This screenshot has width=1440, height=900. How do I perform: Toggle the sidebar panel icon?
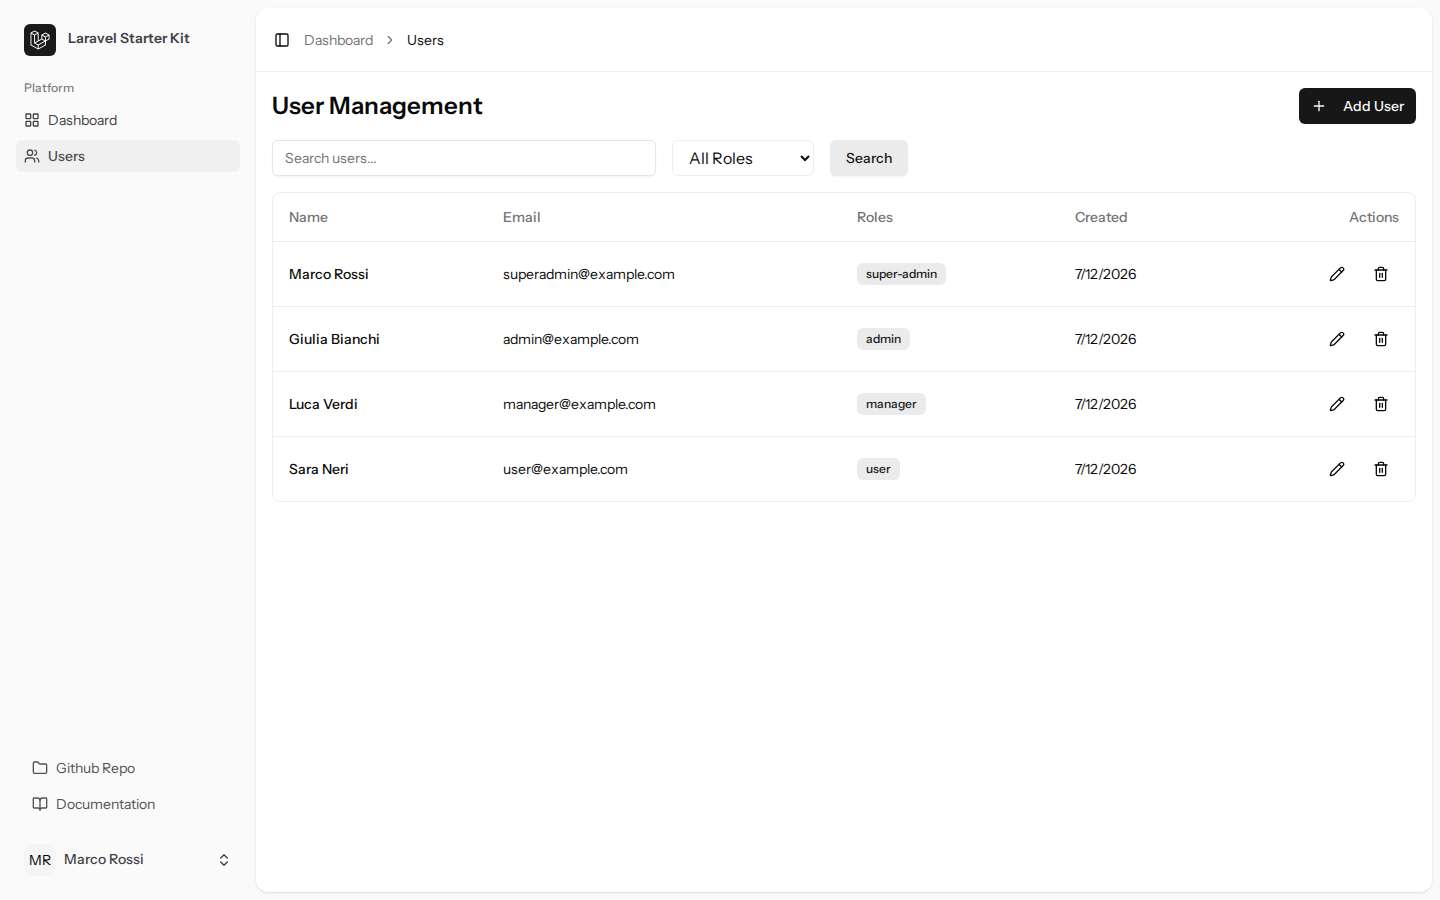(x=282, y=40)
